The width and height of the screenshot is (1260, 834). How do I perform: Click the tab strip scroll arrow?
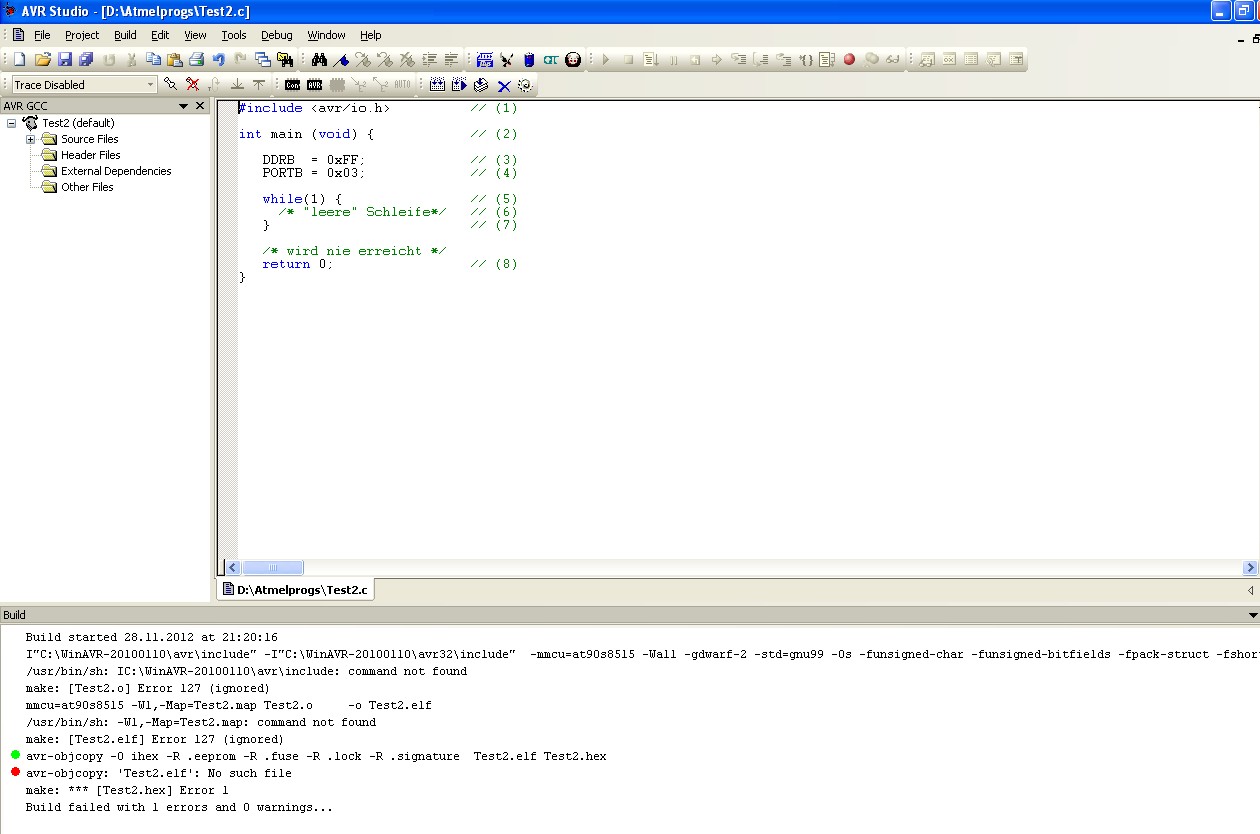click(x=1250, y=590)
